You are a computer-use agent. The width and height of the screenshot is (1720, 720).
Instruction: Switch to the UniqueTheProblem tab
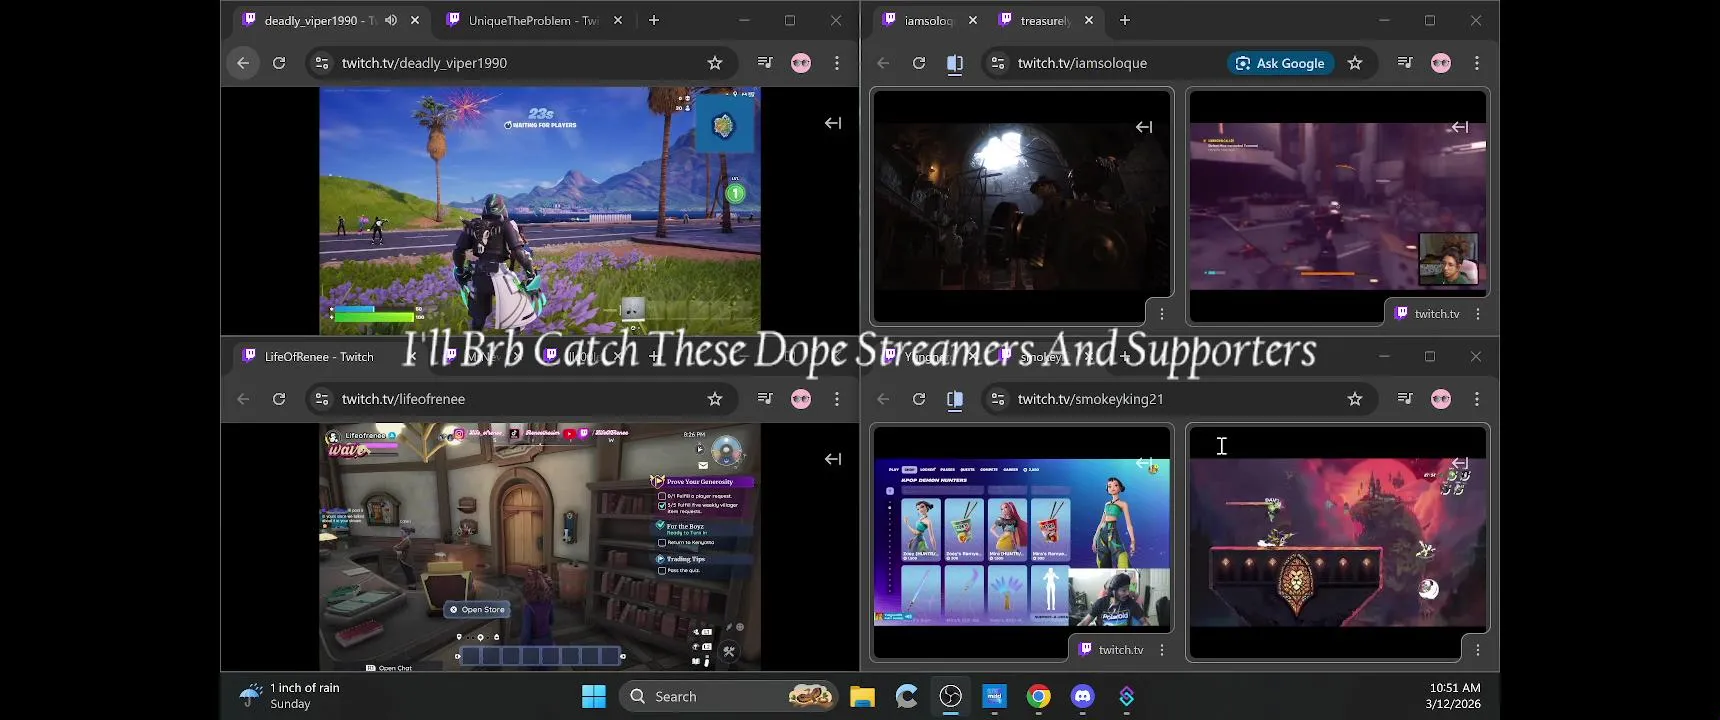[534, 20]
